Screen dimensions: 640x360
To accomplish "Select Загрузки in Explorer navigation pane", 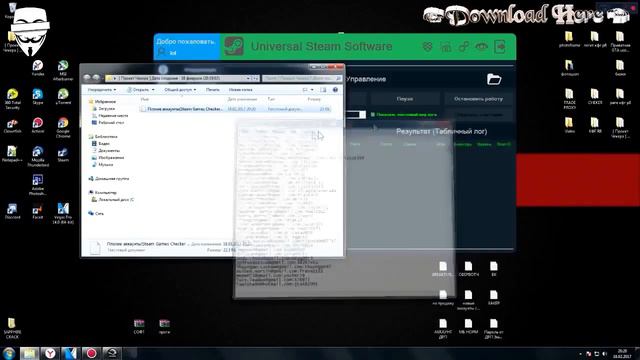I will [x=103, y=109].
